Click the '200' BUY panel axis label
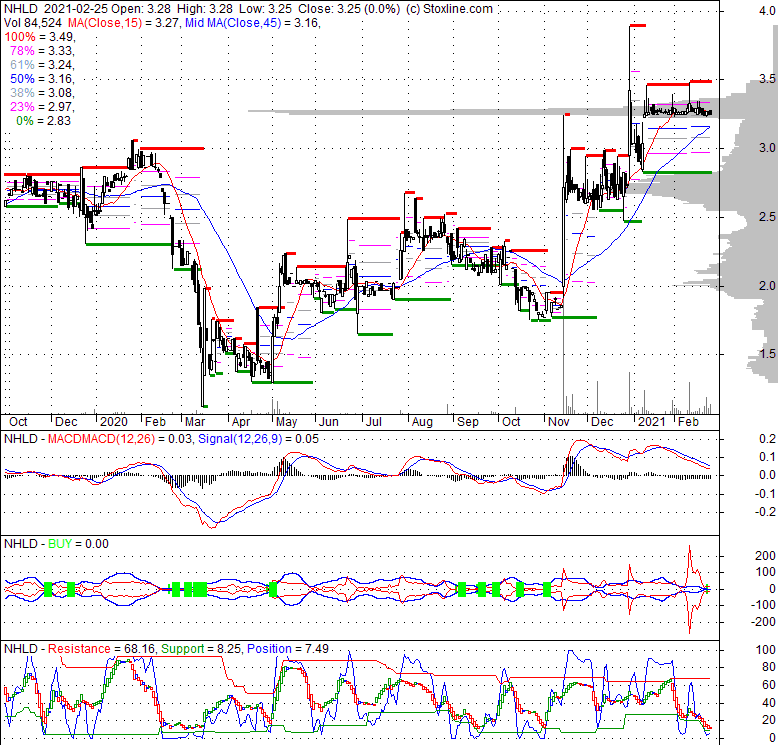780x745 pixels. click(x=766, y=556)
